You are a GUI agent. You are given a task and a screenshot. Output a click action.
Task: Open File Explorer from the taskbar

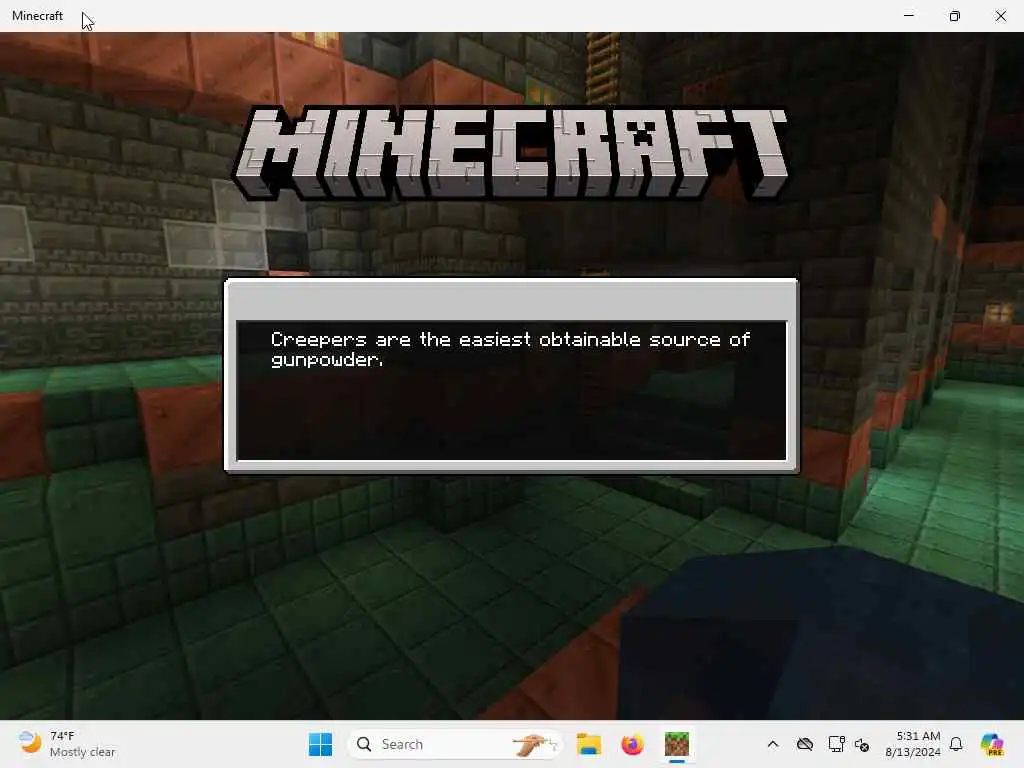588,744
